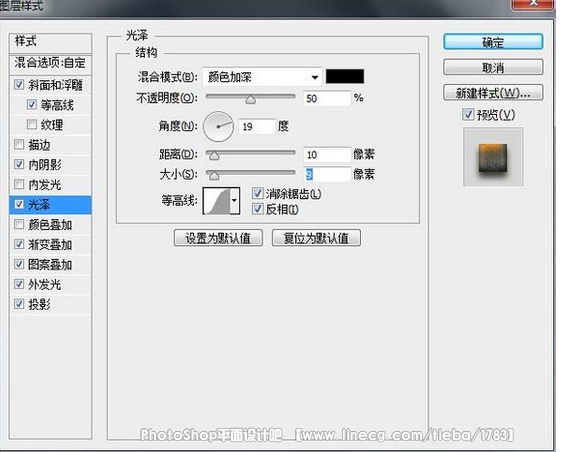Close the 图层样式 dialog

[533, 4]
